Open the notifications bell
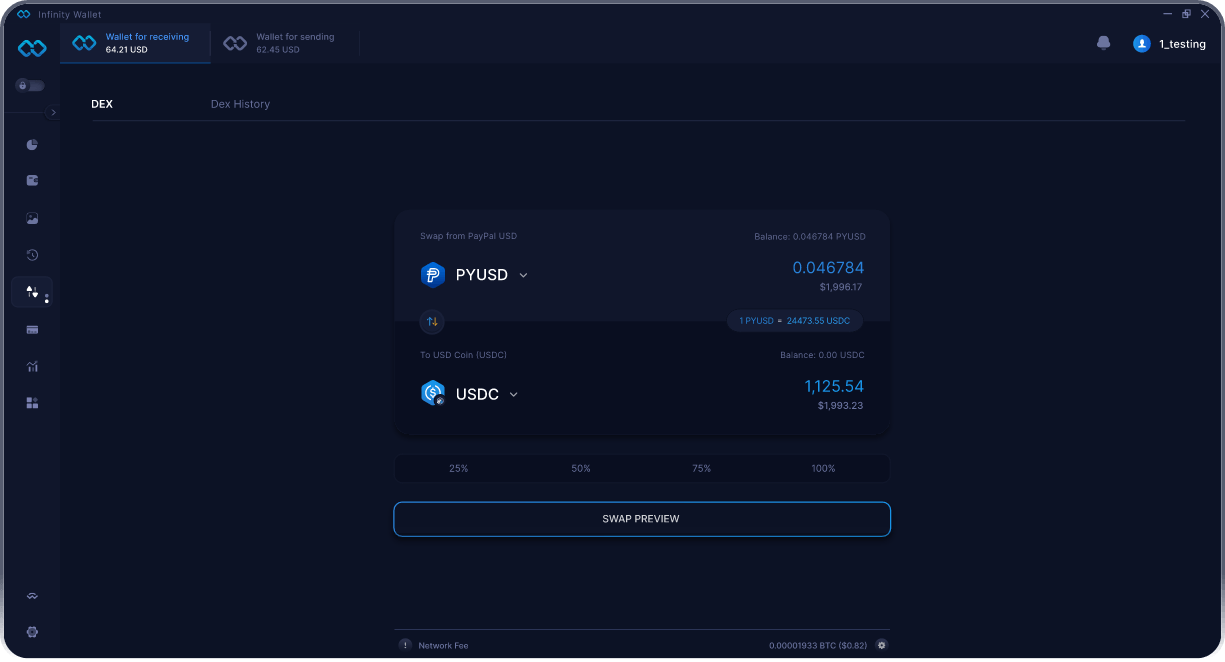 pyautogui.click(x=1104, y=43)
